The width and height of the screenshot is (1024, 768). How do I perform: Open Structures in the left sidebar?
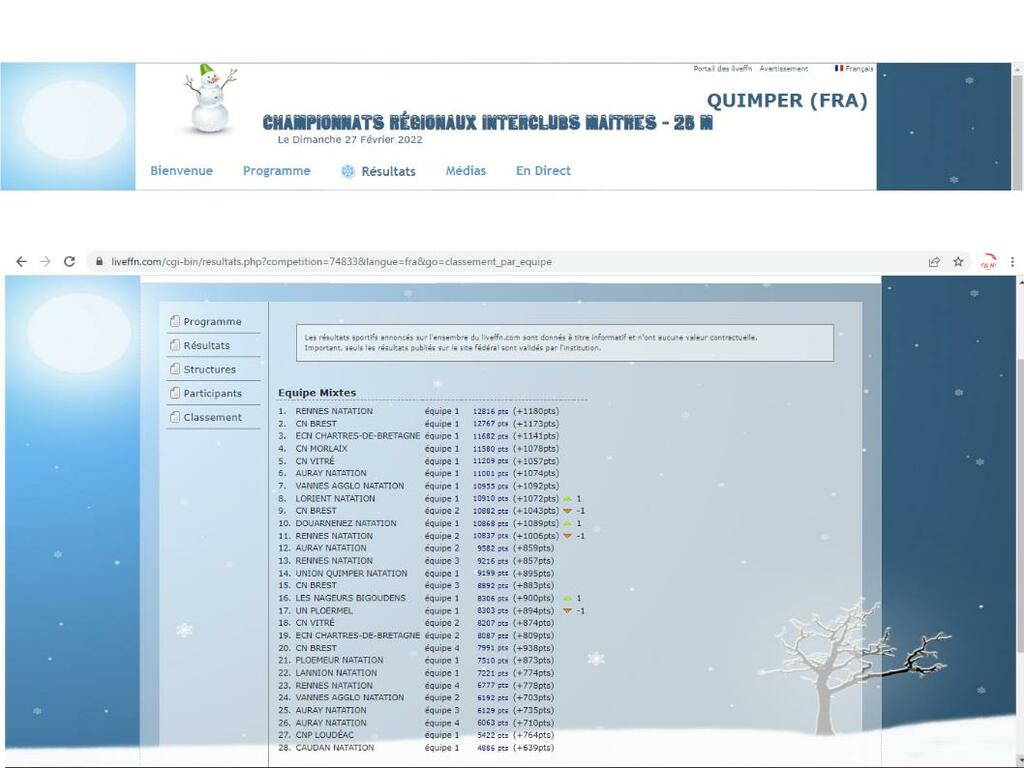[x=209, y=370]
